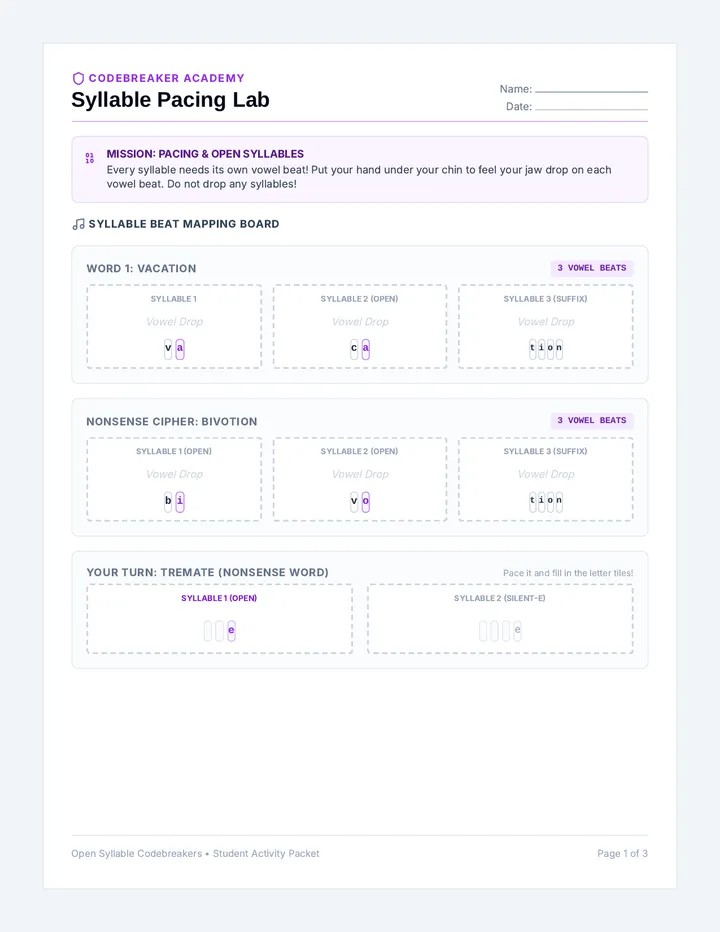The image size is (720, 932).
Task: Click the 3 Vowel Beats badge for Vacation
Action: (592, 268)
